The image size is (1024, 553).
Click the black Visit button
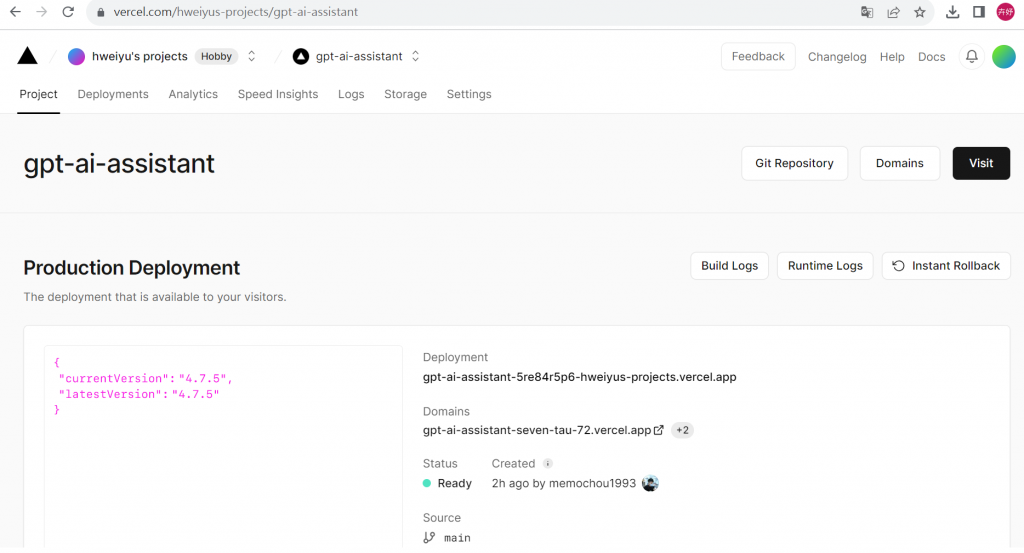point(981,163)
